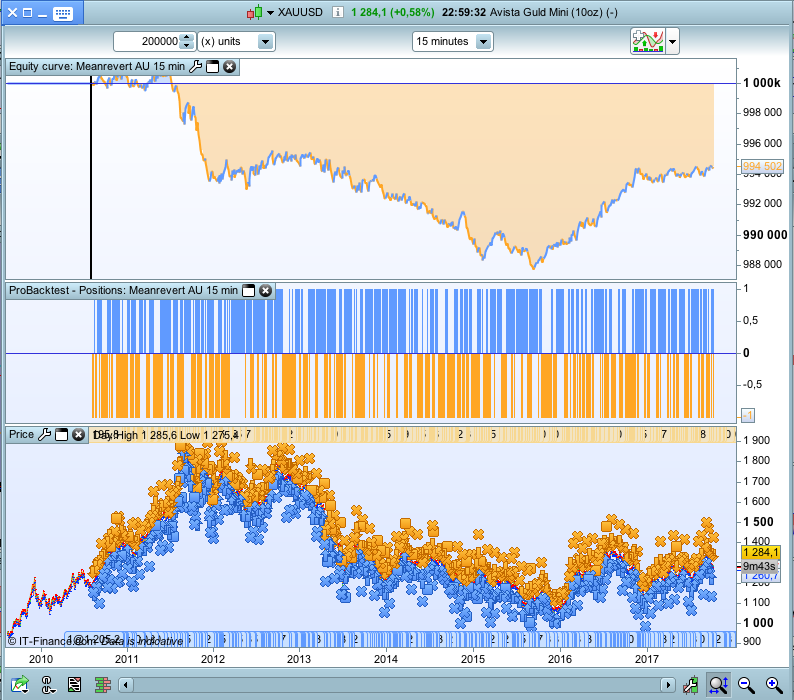Toggle the horizontal zoom magnifier tool

click(x=718, y=685)
